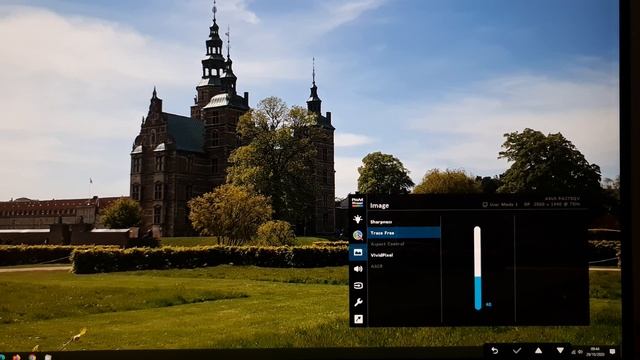Click the Chrome icon in taskbar

32,357
